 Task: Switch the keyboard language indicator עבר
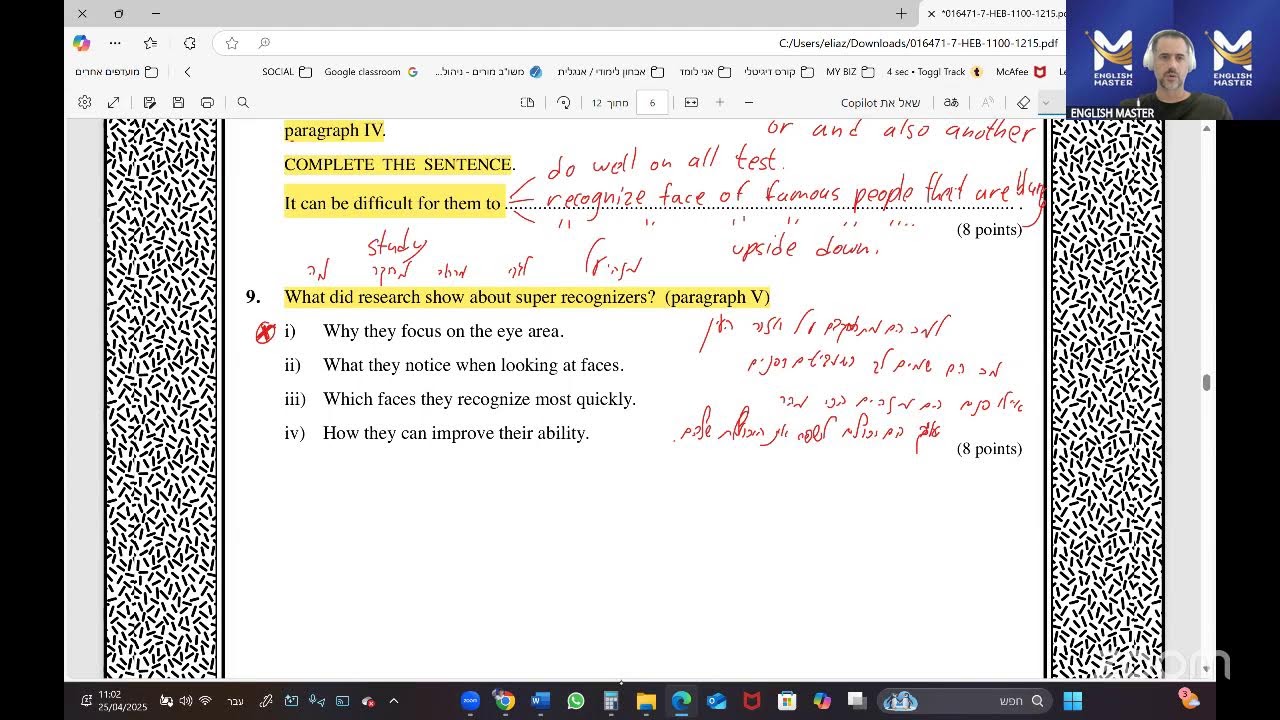pyautogui.click(x=236, y=701)
